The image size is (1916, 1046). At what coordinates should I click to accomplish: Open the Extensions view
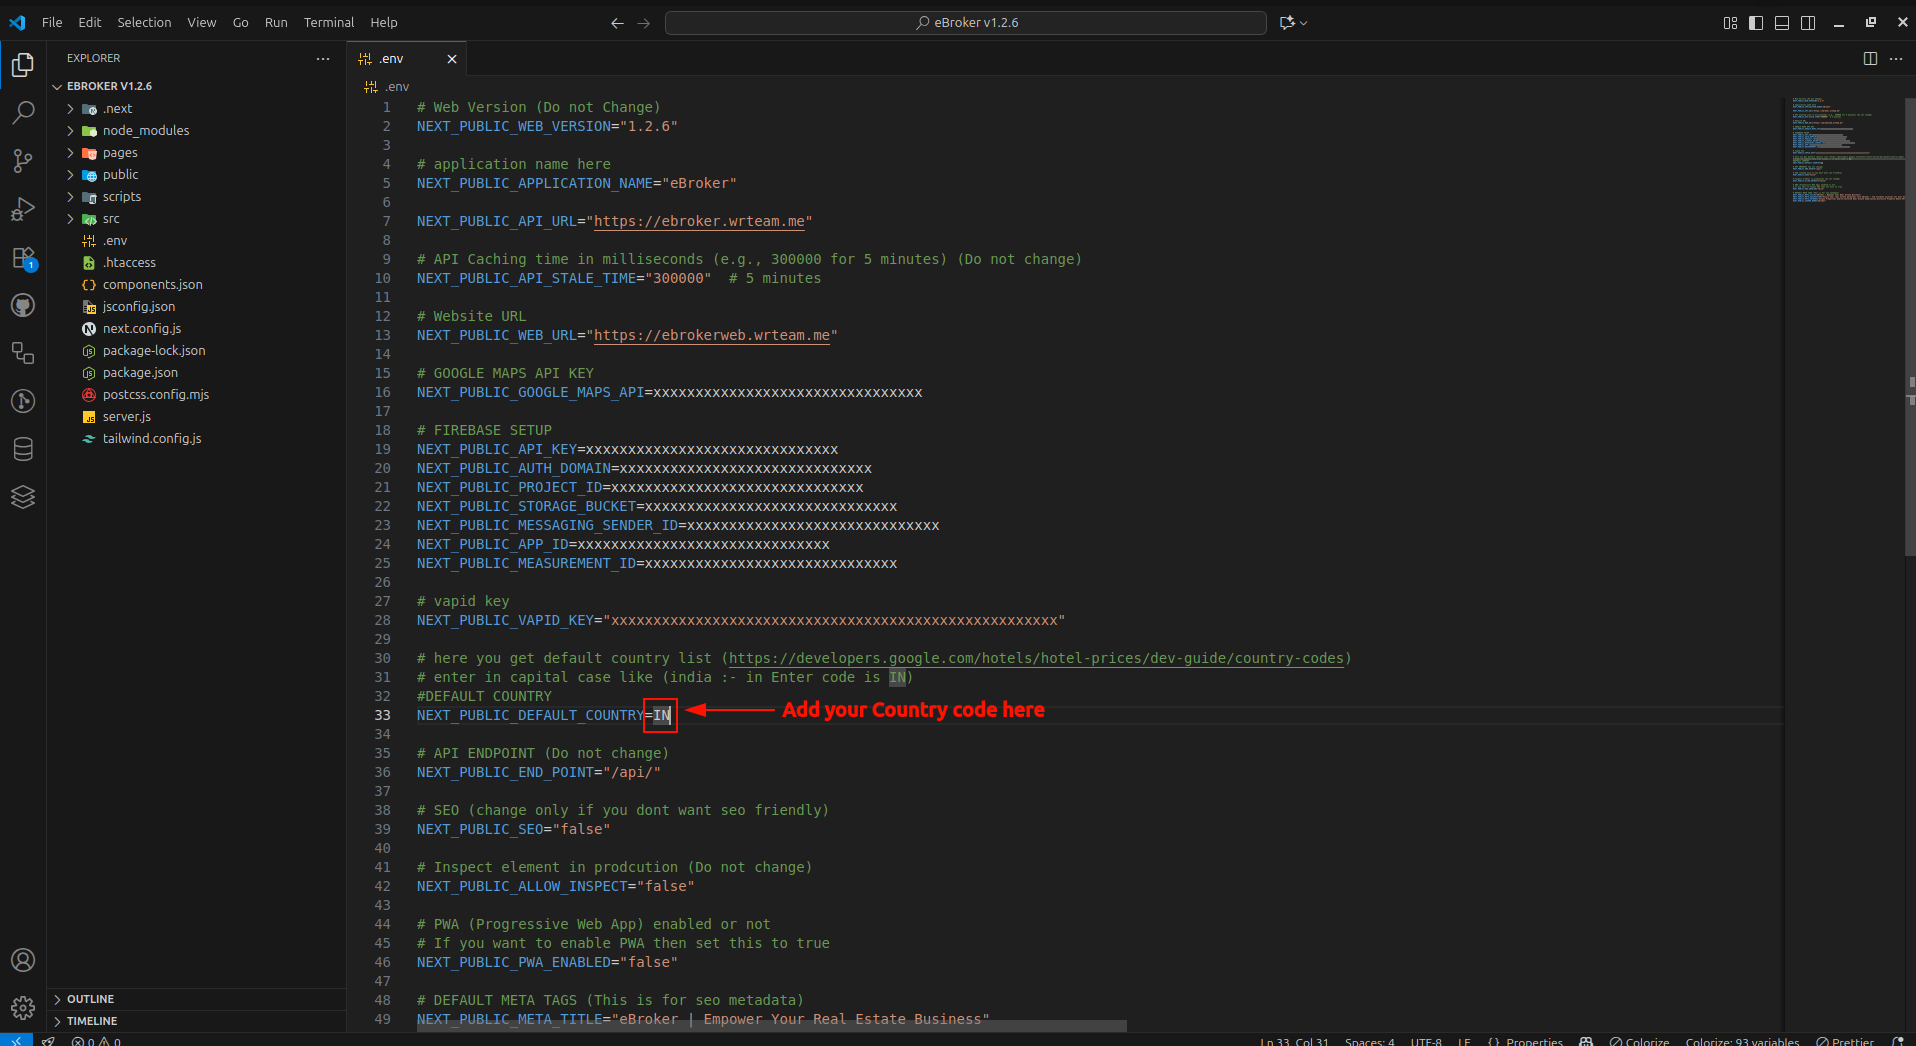(23, 258)
